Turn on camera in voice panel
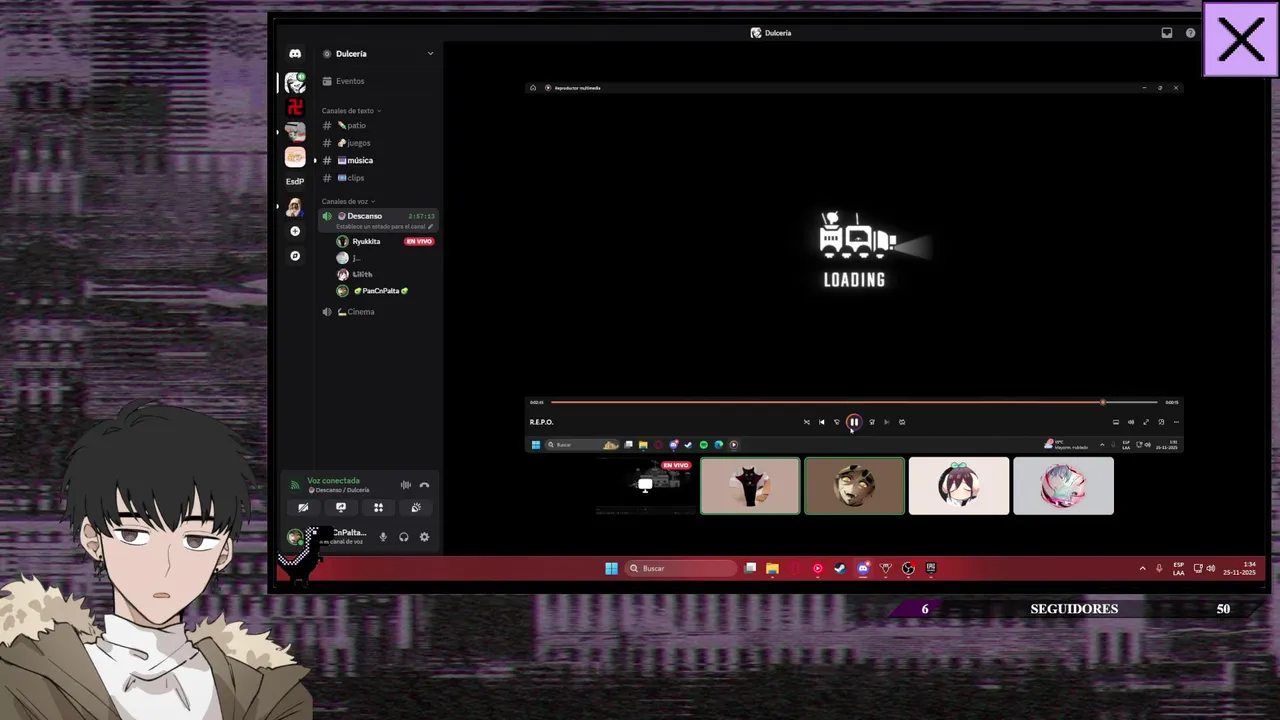1280x720 pixels. 303,508
